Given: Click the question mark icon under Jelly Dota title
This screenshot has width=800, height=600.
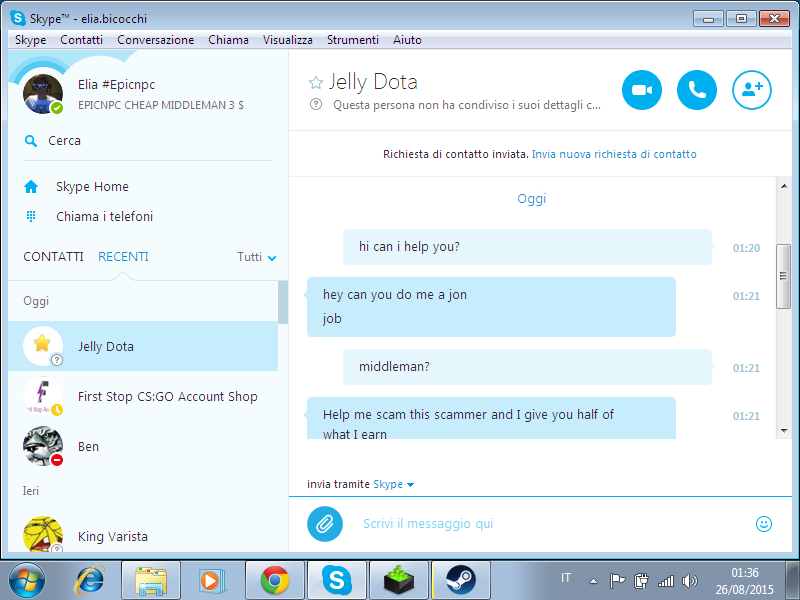Looking at the screenshot, I should pyautogui.click(x=316, y=105).
